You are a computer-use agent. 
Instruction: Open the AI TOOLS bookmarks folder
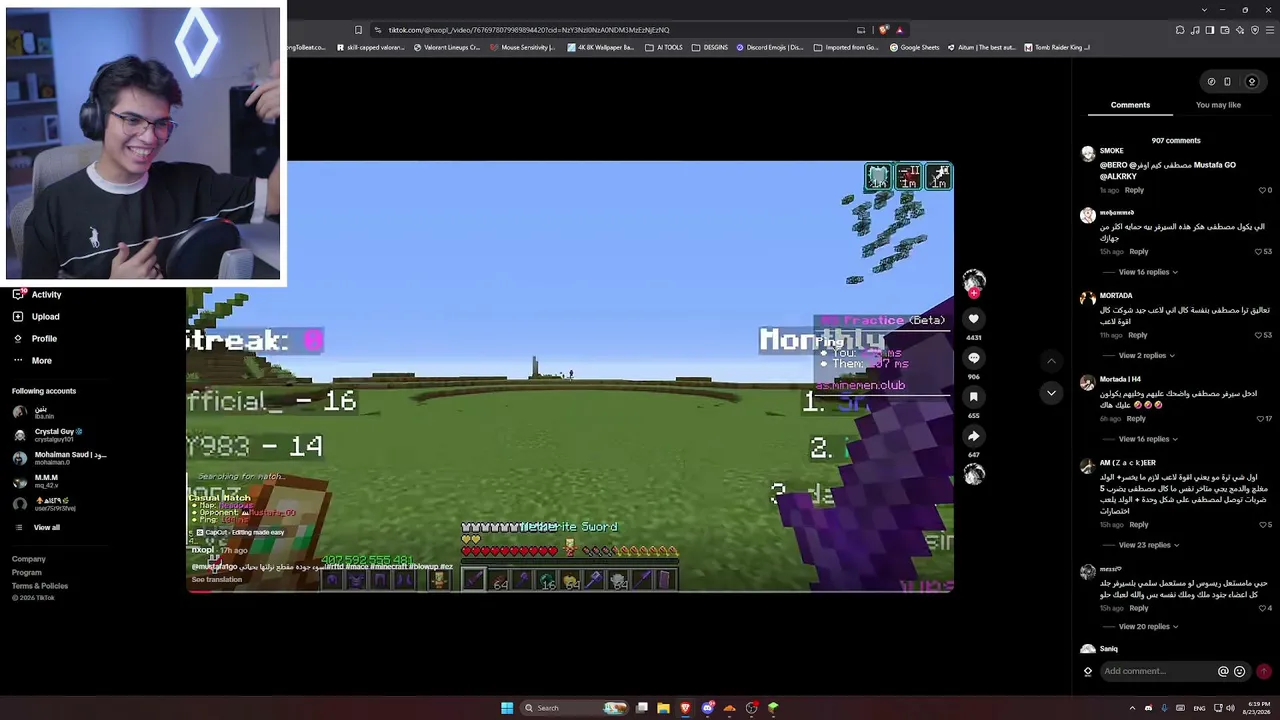[664, 47]
